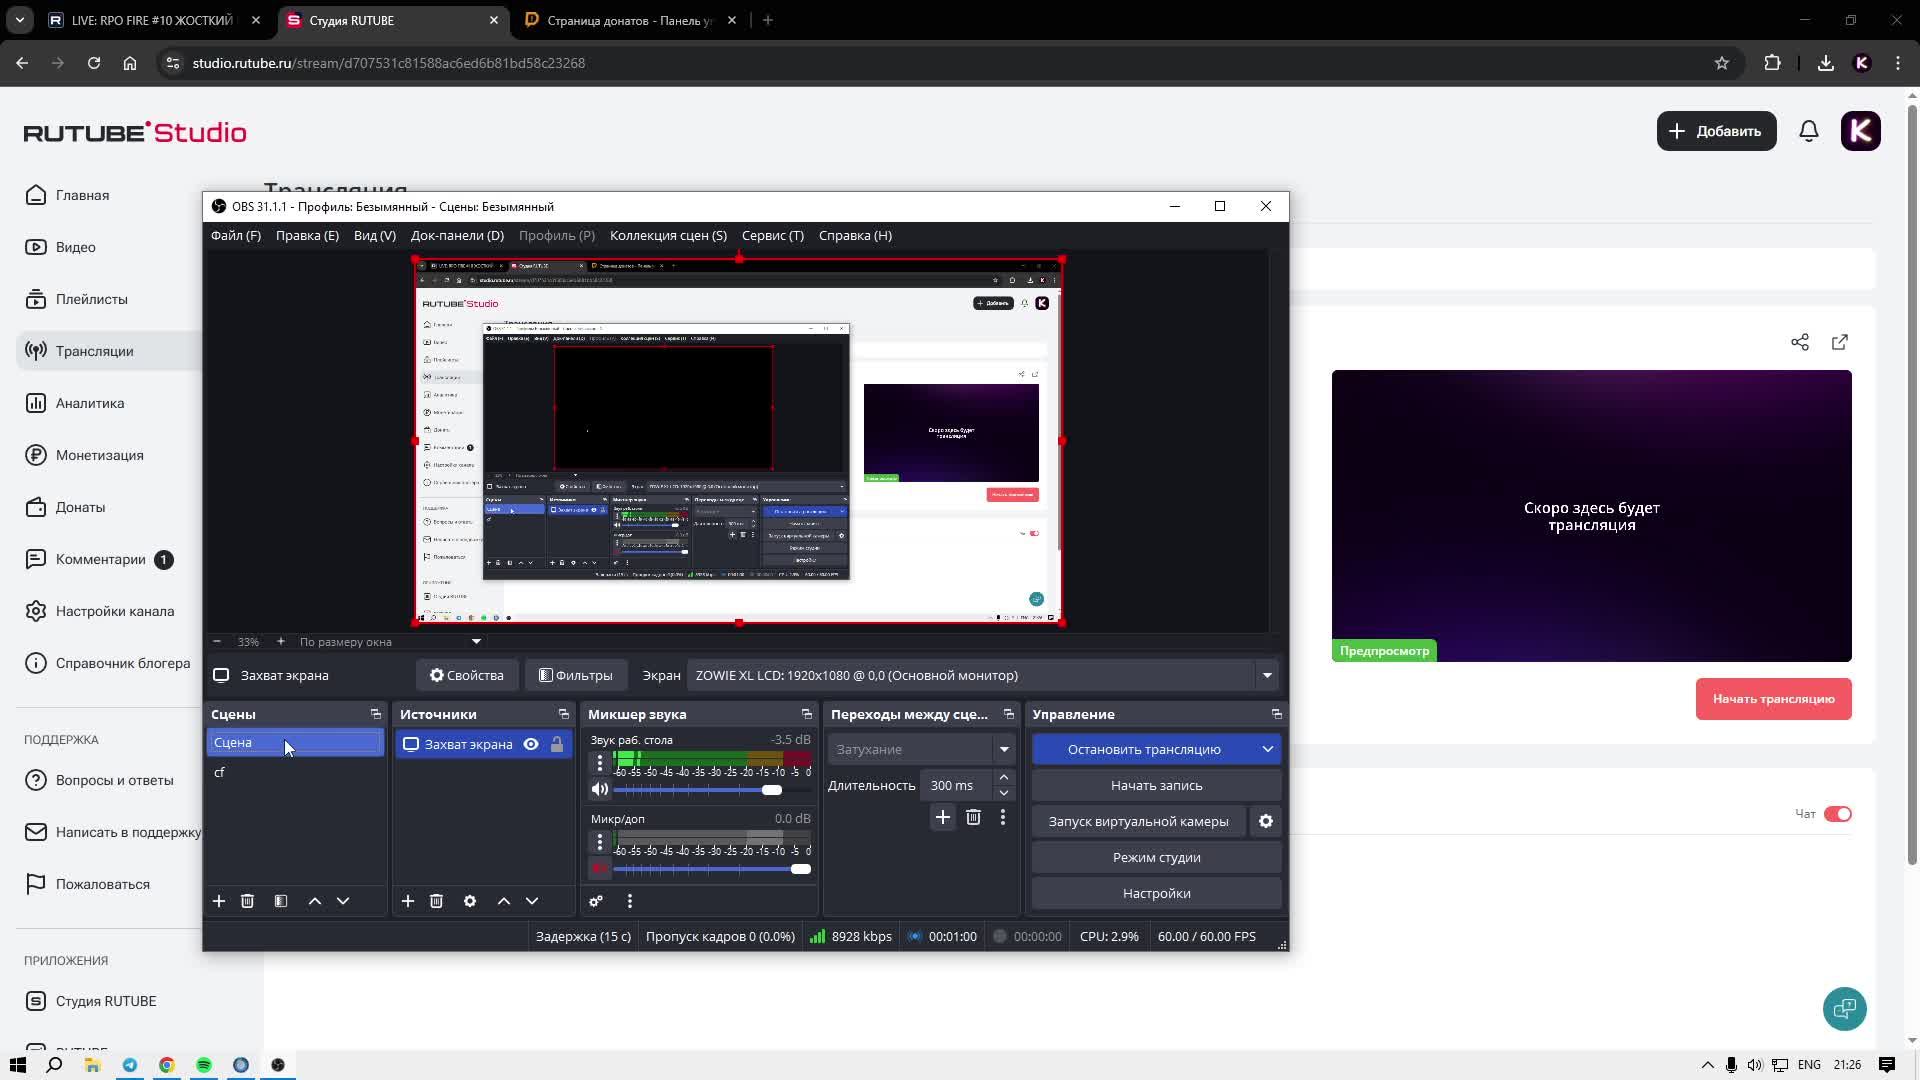
Task: Add a scene transition with the plus
Action: point(943,817)
